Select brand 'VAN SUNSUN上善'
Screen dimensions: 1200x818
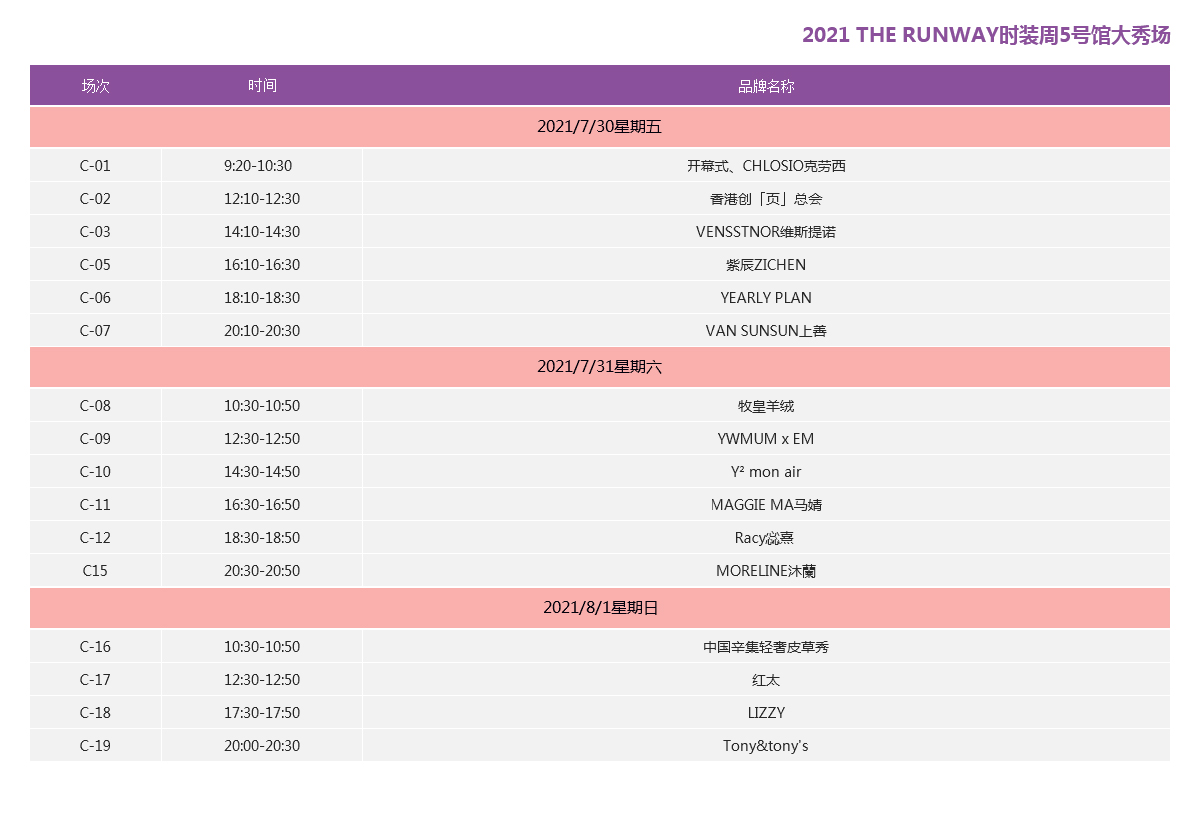coord(766,331)
